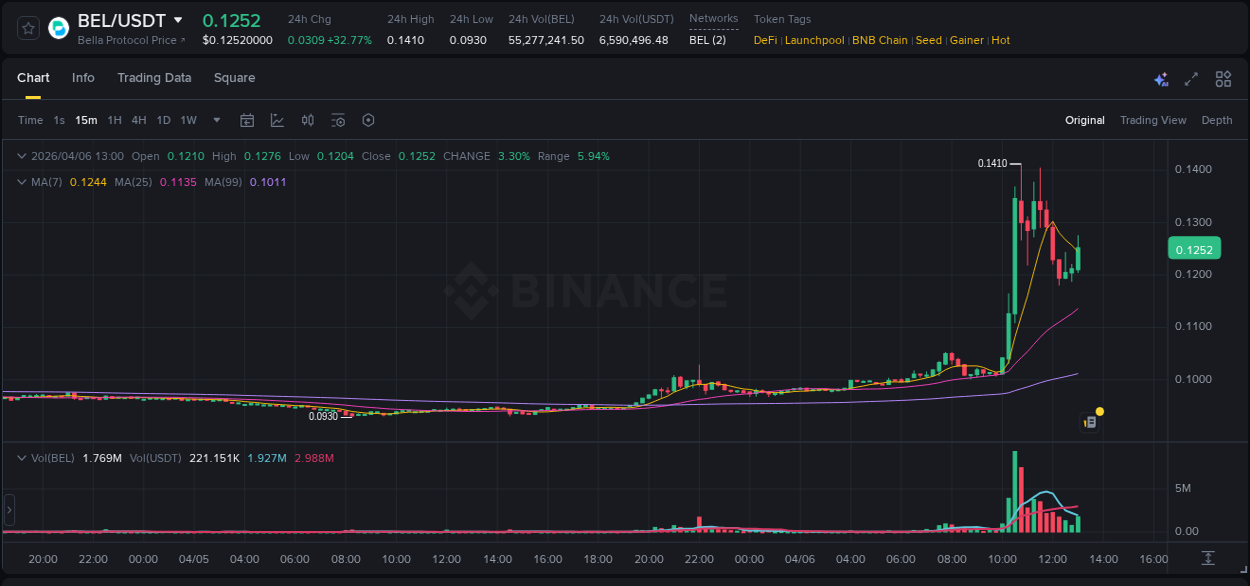The height and width of the screenshot is (586, 1250).
Task: Click the 24h Vol(USDT) value 6,590,496.48
Action: [x=634, y=40]
